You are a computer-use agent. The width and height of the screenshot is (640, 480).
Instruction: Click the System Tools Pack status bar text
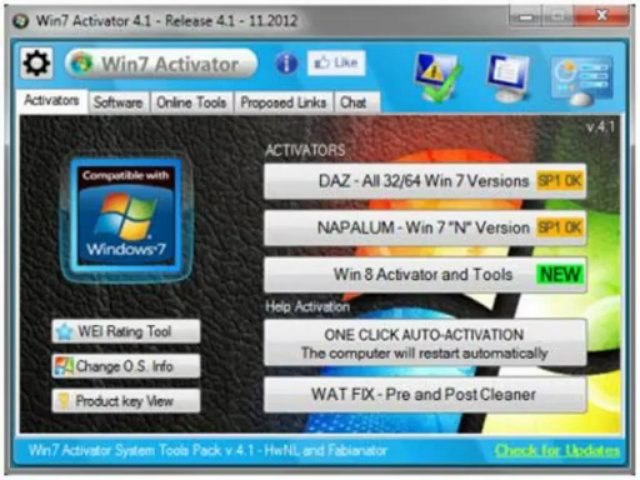[x=207, y=451]
